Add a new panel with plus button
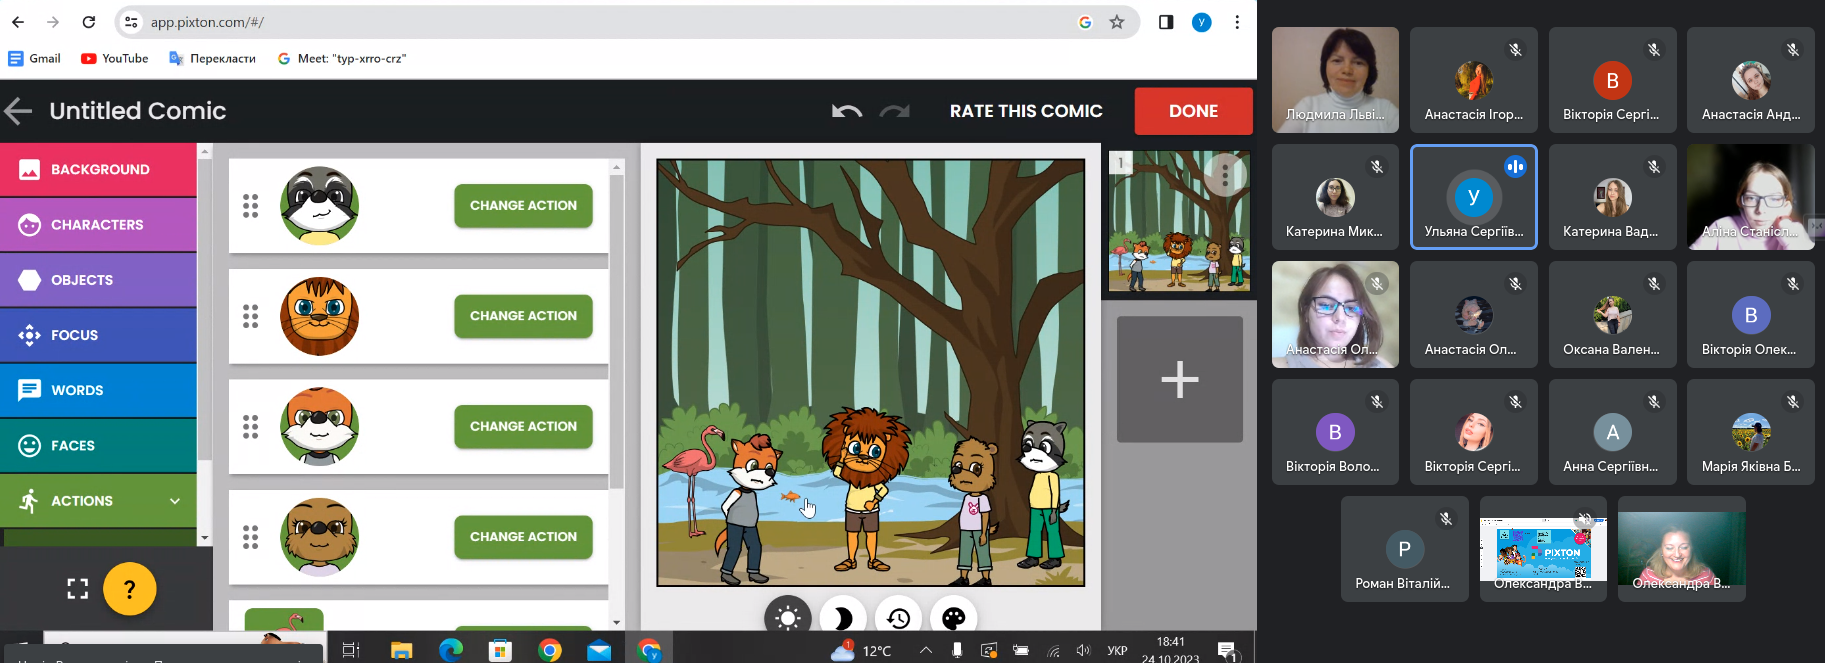 tap(1179, 379)
